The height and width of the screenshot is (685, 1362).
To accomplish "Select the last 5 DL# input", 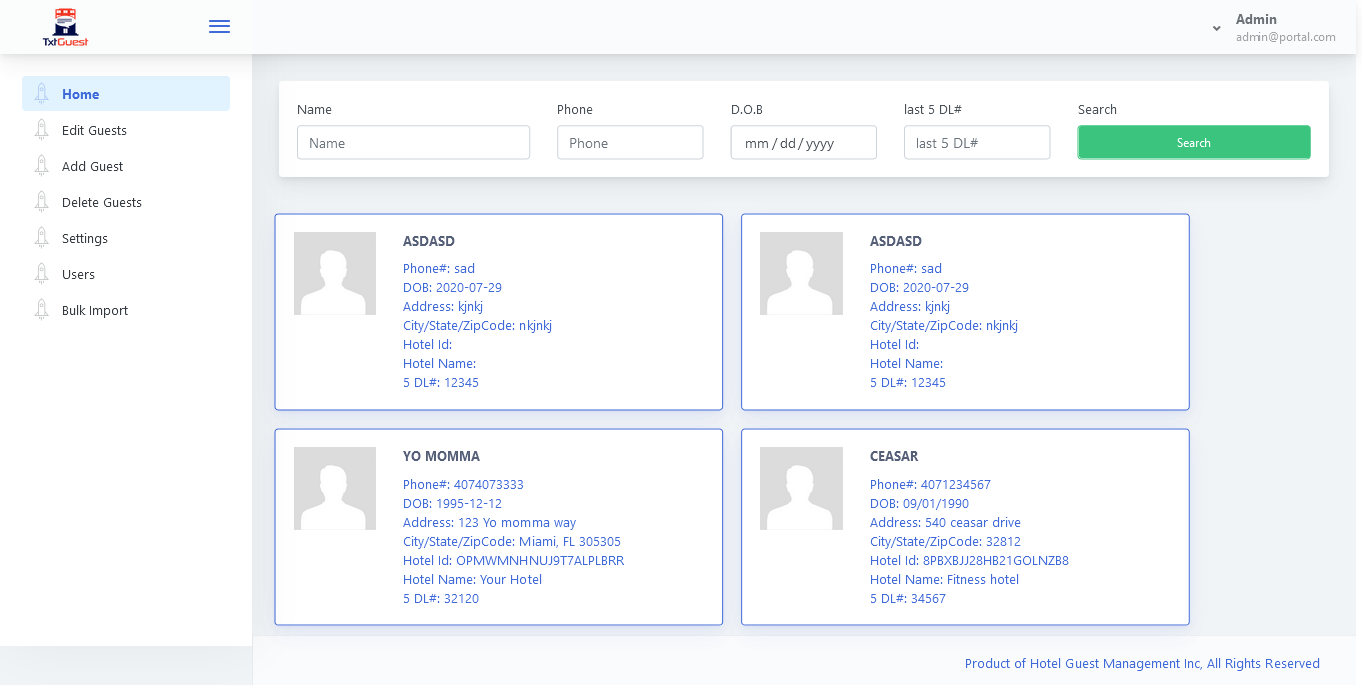I will pos(976,143).
